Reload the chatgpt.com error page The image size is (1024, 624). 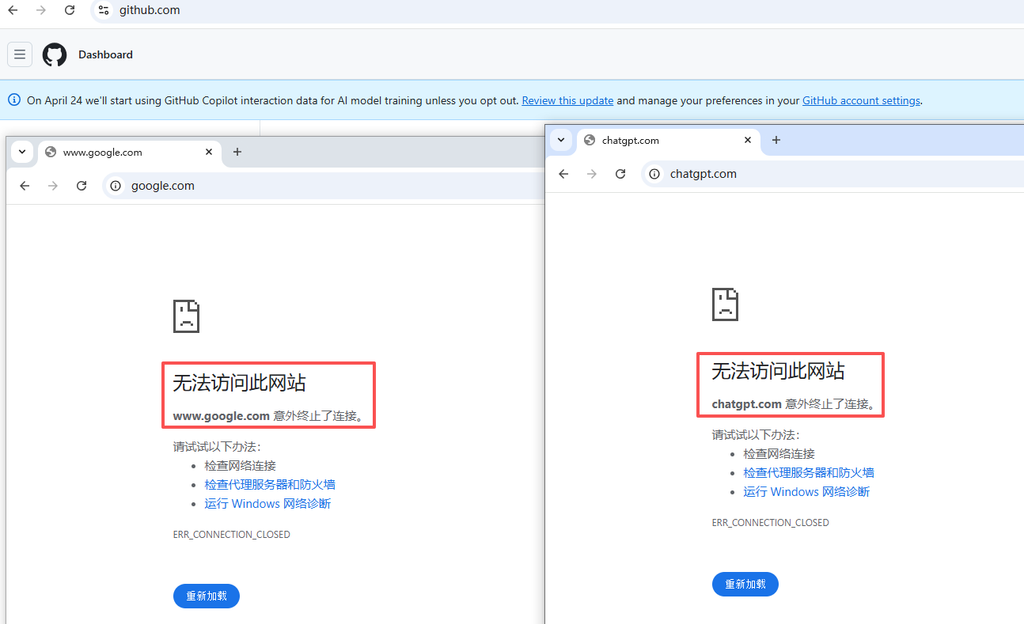click(620, 174)
